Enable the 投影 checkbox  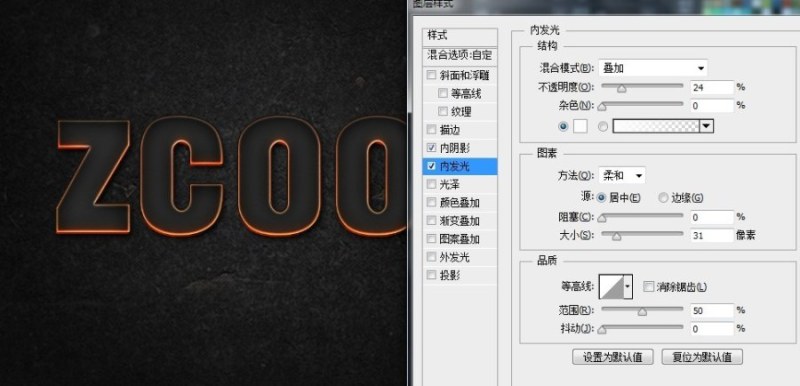pos(432,275)
